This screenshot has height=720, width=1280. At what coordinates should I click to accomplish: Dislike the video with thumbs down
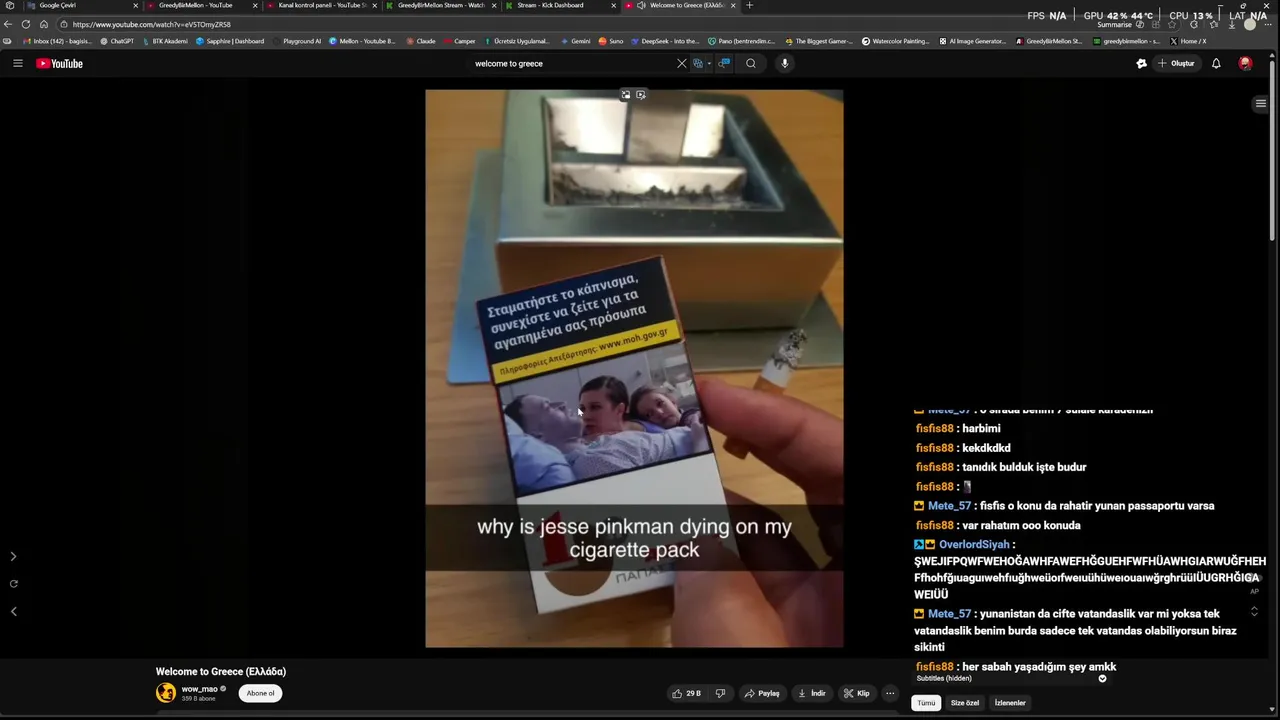point(720,693)
